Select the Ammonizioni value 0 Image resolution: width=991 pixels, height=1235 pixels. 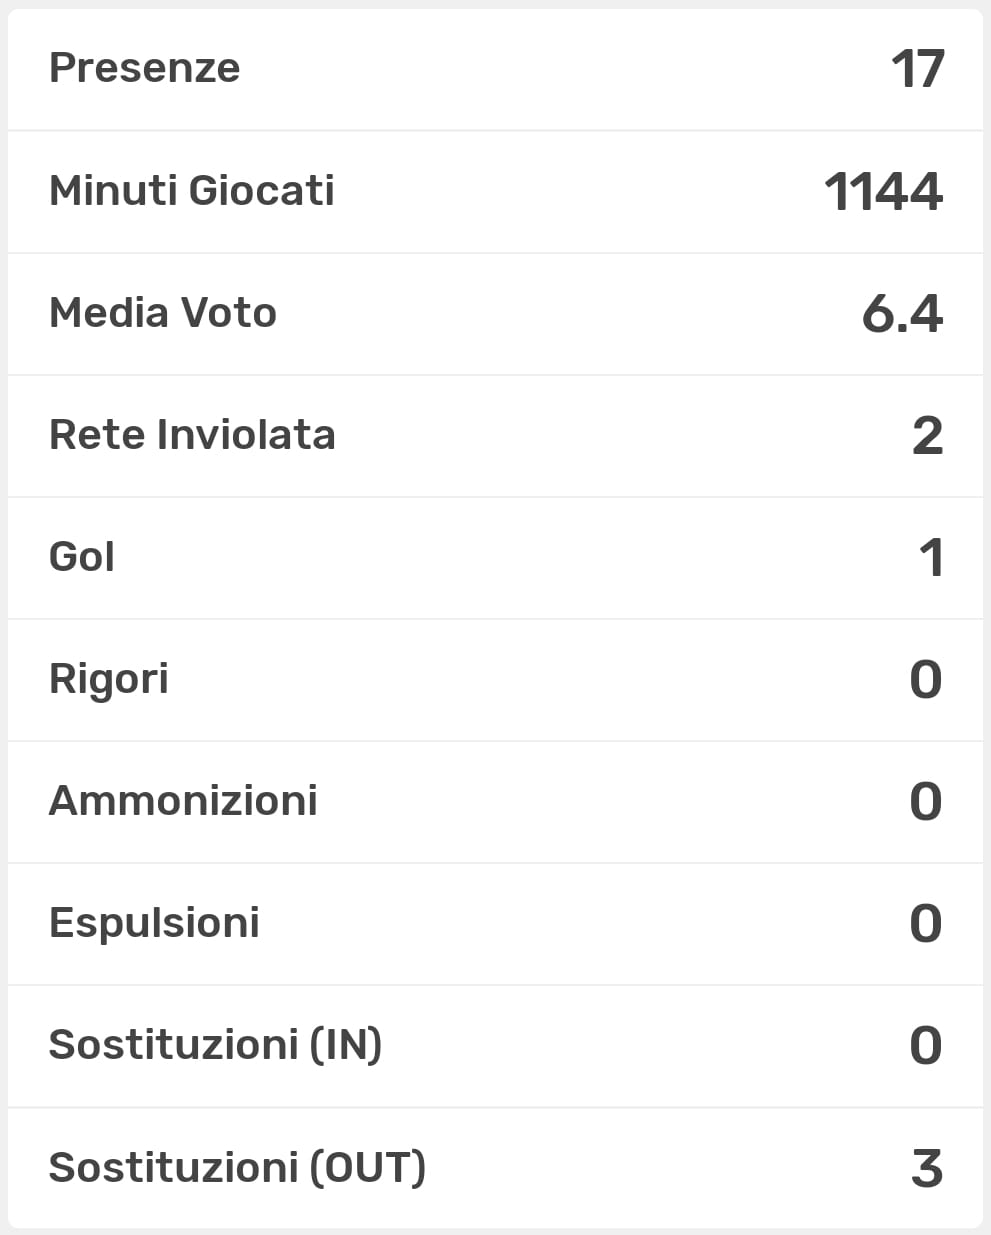926,802
